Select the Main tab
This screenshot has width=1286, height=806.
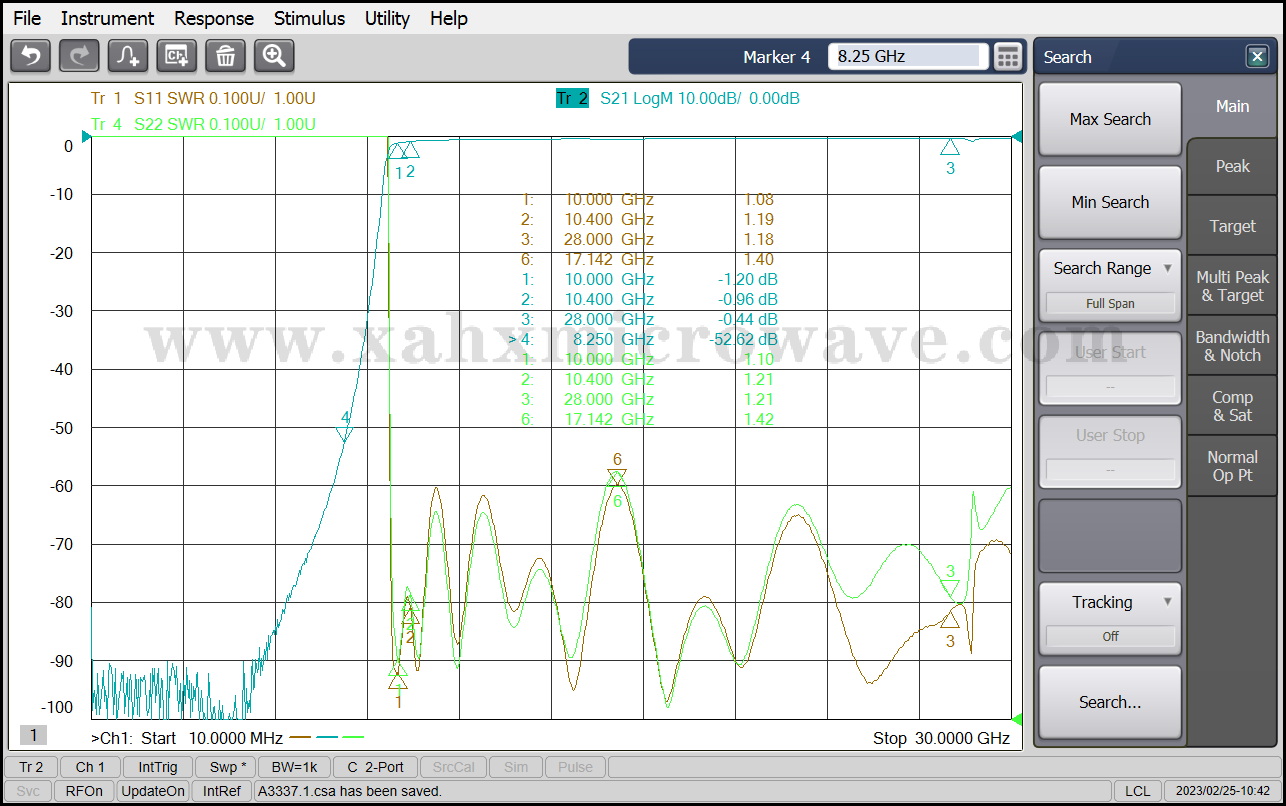coord(1232,106)
